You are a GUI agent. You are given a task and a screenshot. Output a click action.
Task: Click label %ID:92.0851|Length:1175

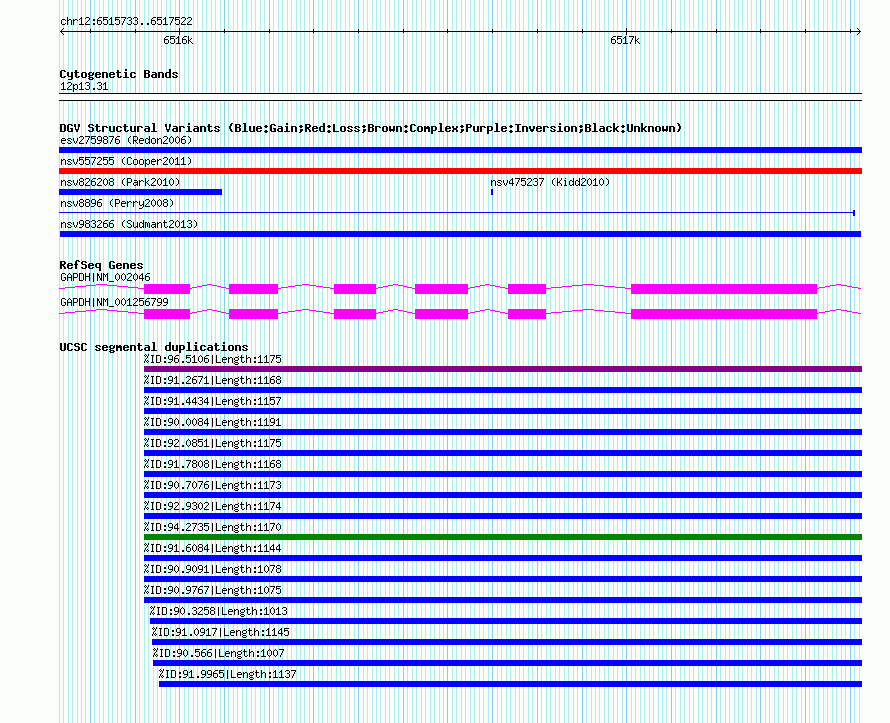coord(212,443)
